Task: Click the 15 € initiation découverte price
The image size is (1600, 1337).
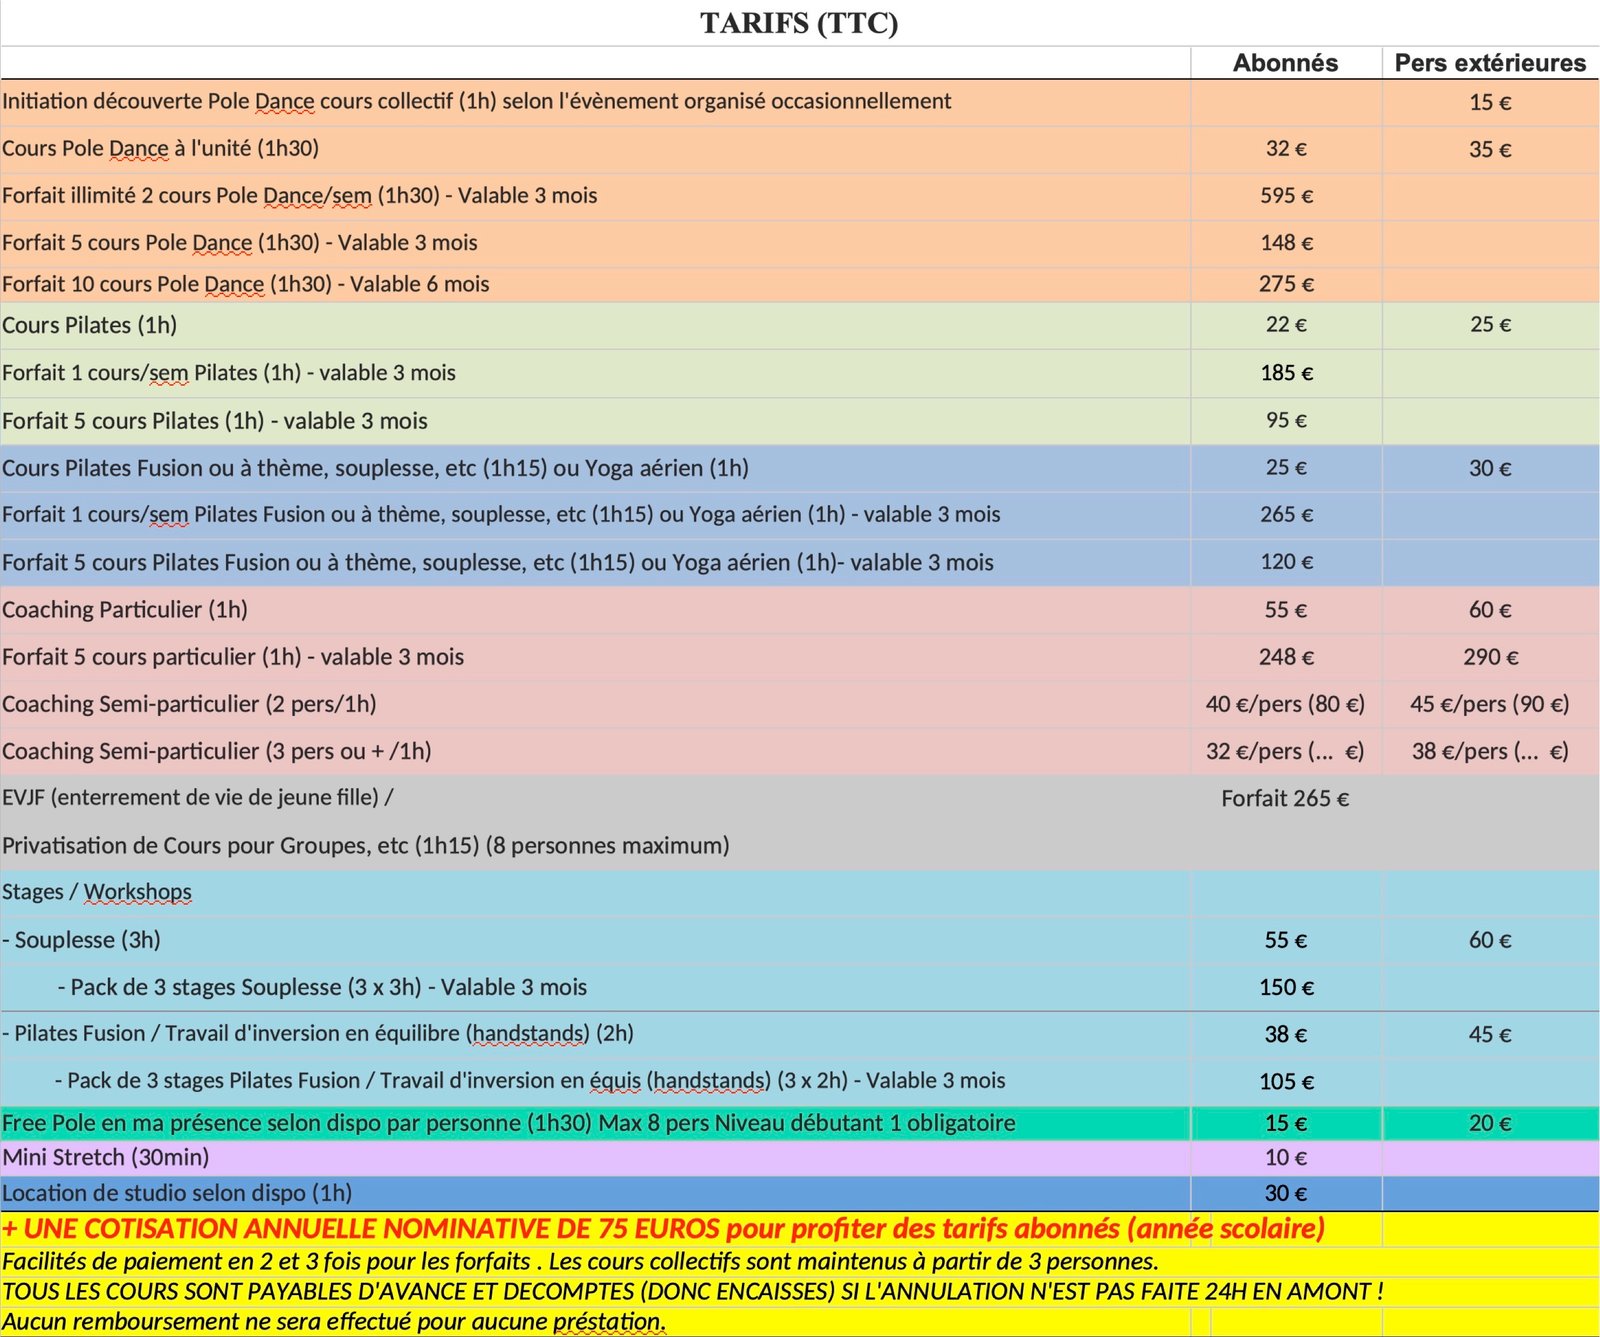Action: click(1489, 102)
